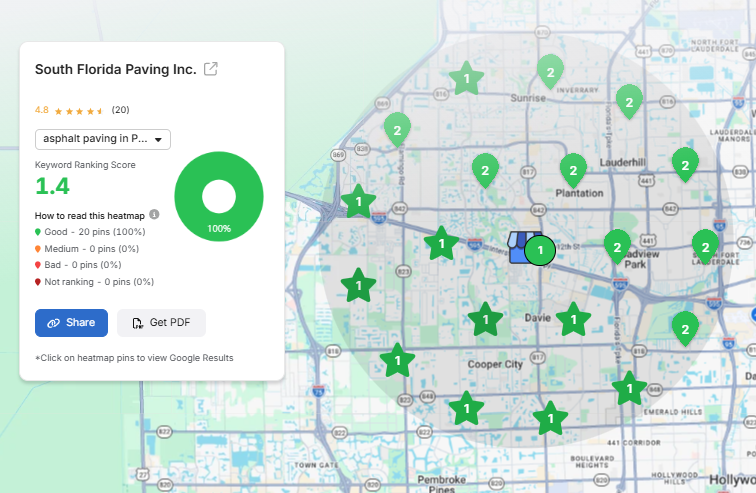This screenshot has height=493, width=756.
Task: Click the Keyword Ranking Score value 1.4
Action: tap(53, 186)
